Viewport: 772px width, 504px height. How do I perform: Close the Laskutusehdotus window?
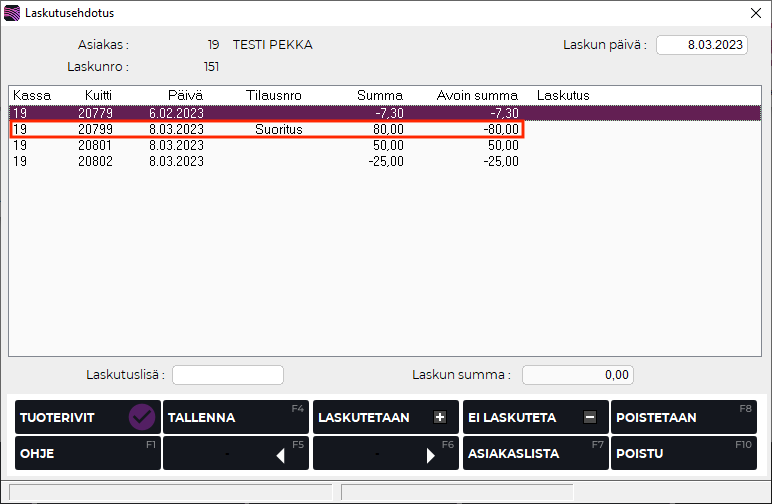[755, 13]
